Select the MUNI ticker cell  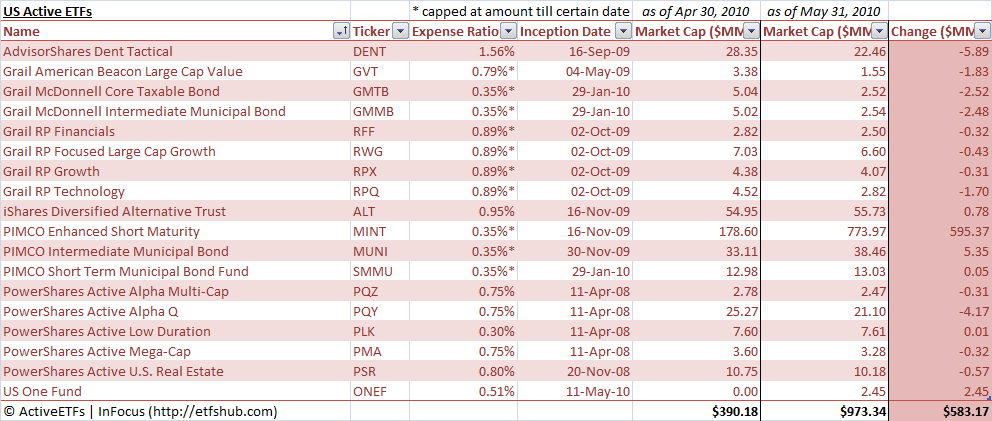tap(380, 251)
